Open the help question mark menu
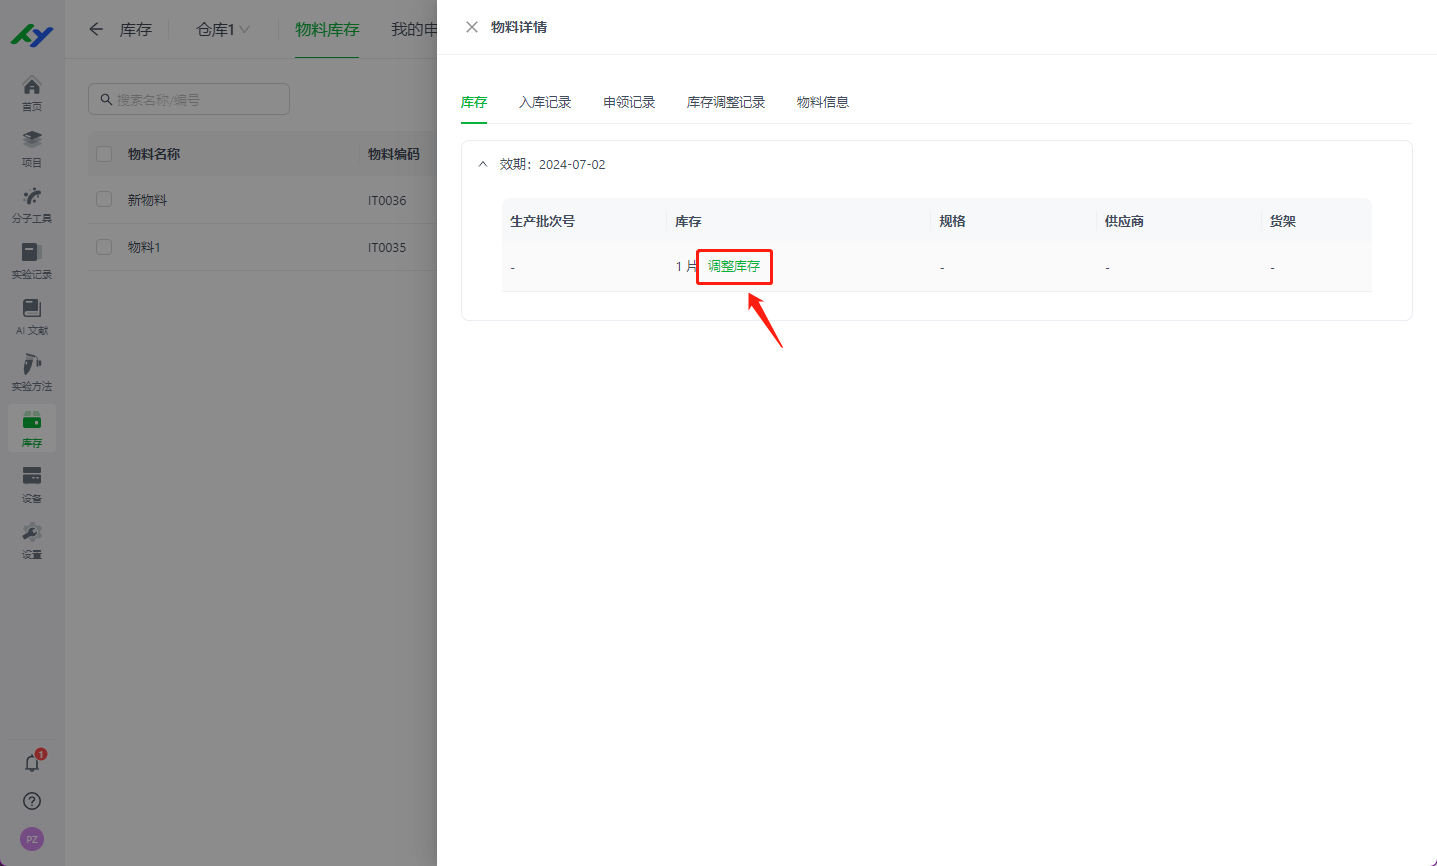The image size is (1437, 866). tap(31, 801)
